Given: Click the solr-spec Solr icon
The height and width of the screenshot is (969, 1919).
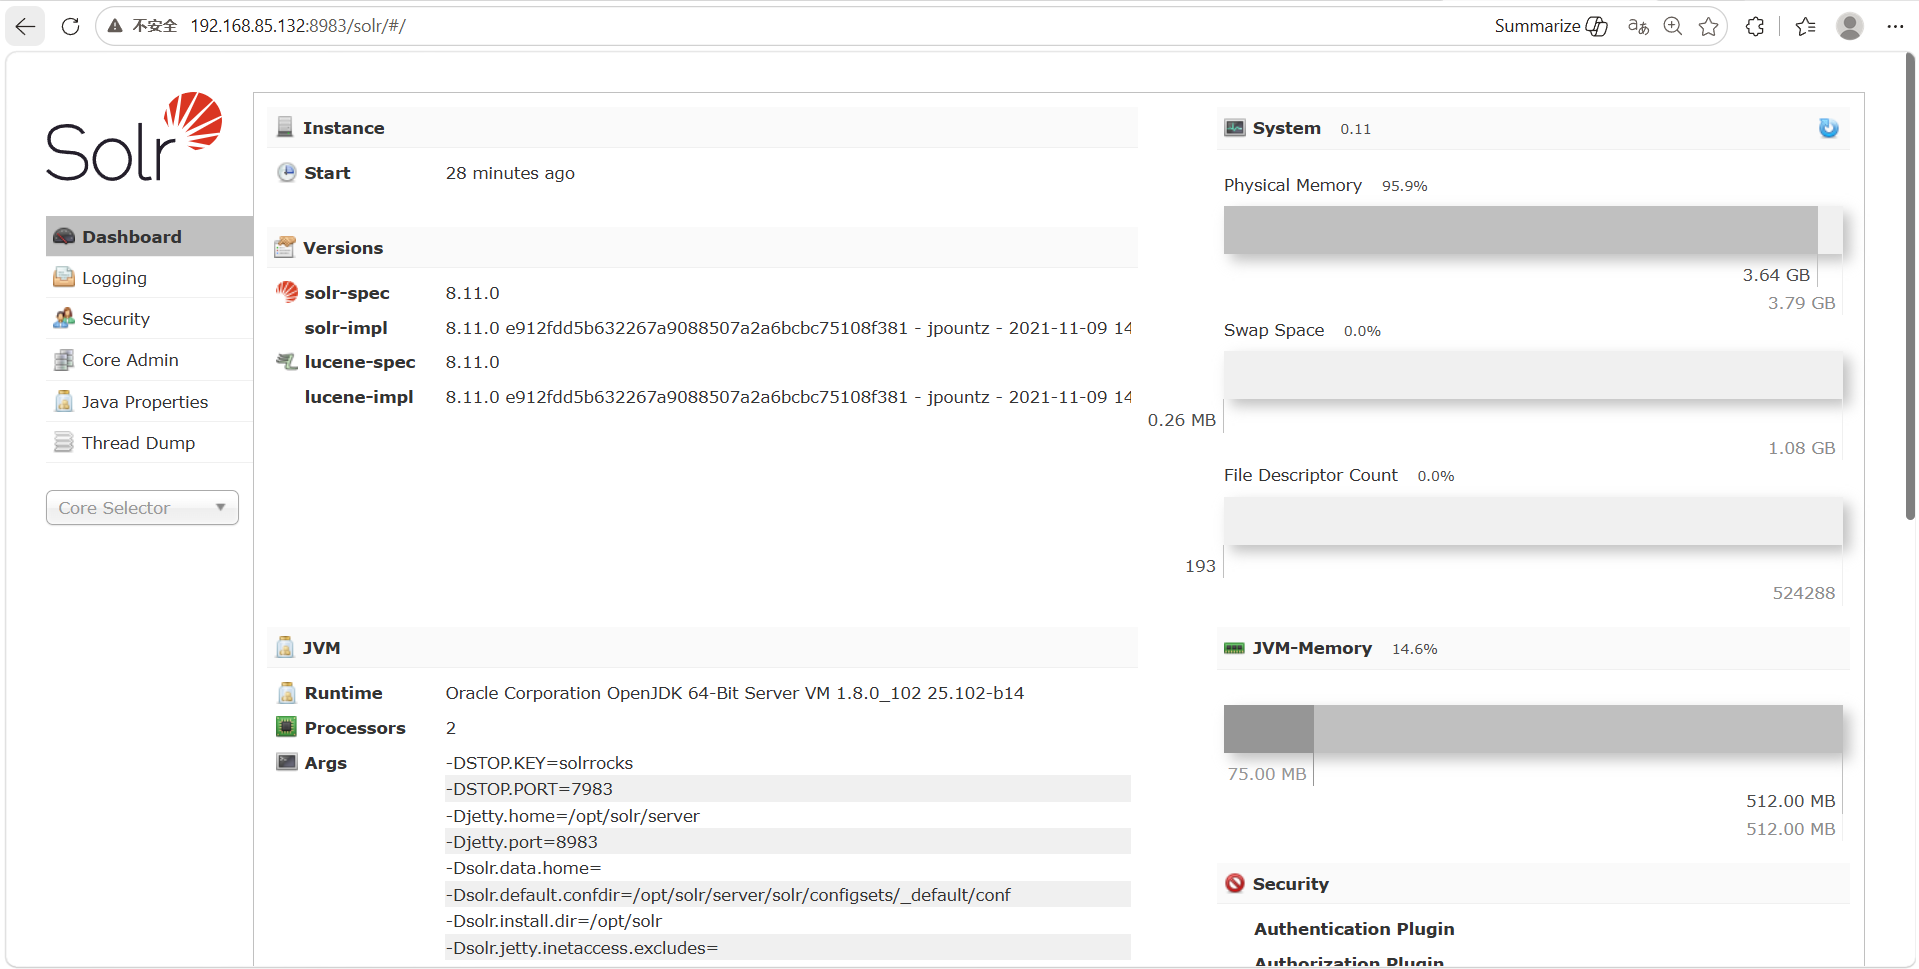Looking at the screenshot, I should [287, 292].
